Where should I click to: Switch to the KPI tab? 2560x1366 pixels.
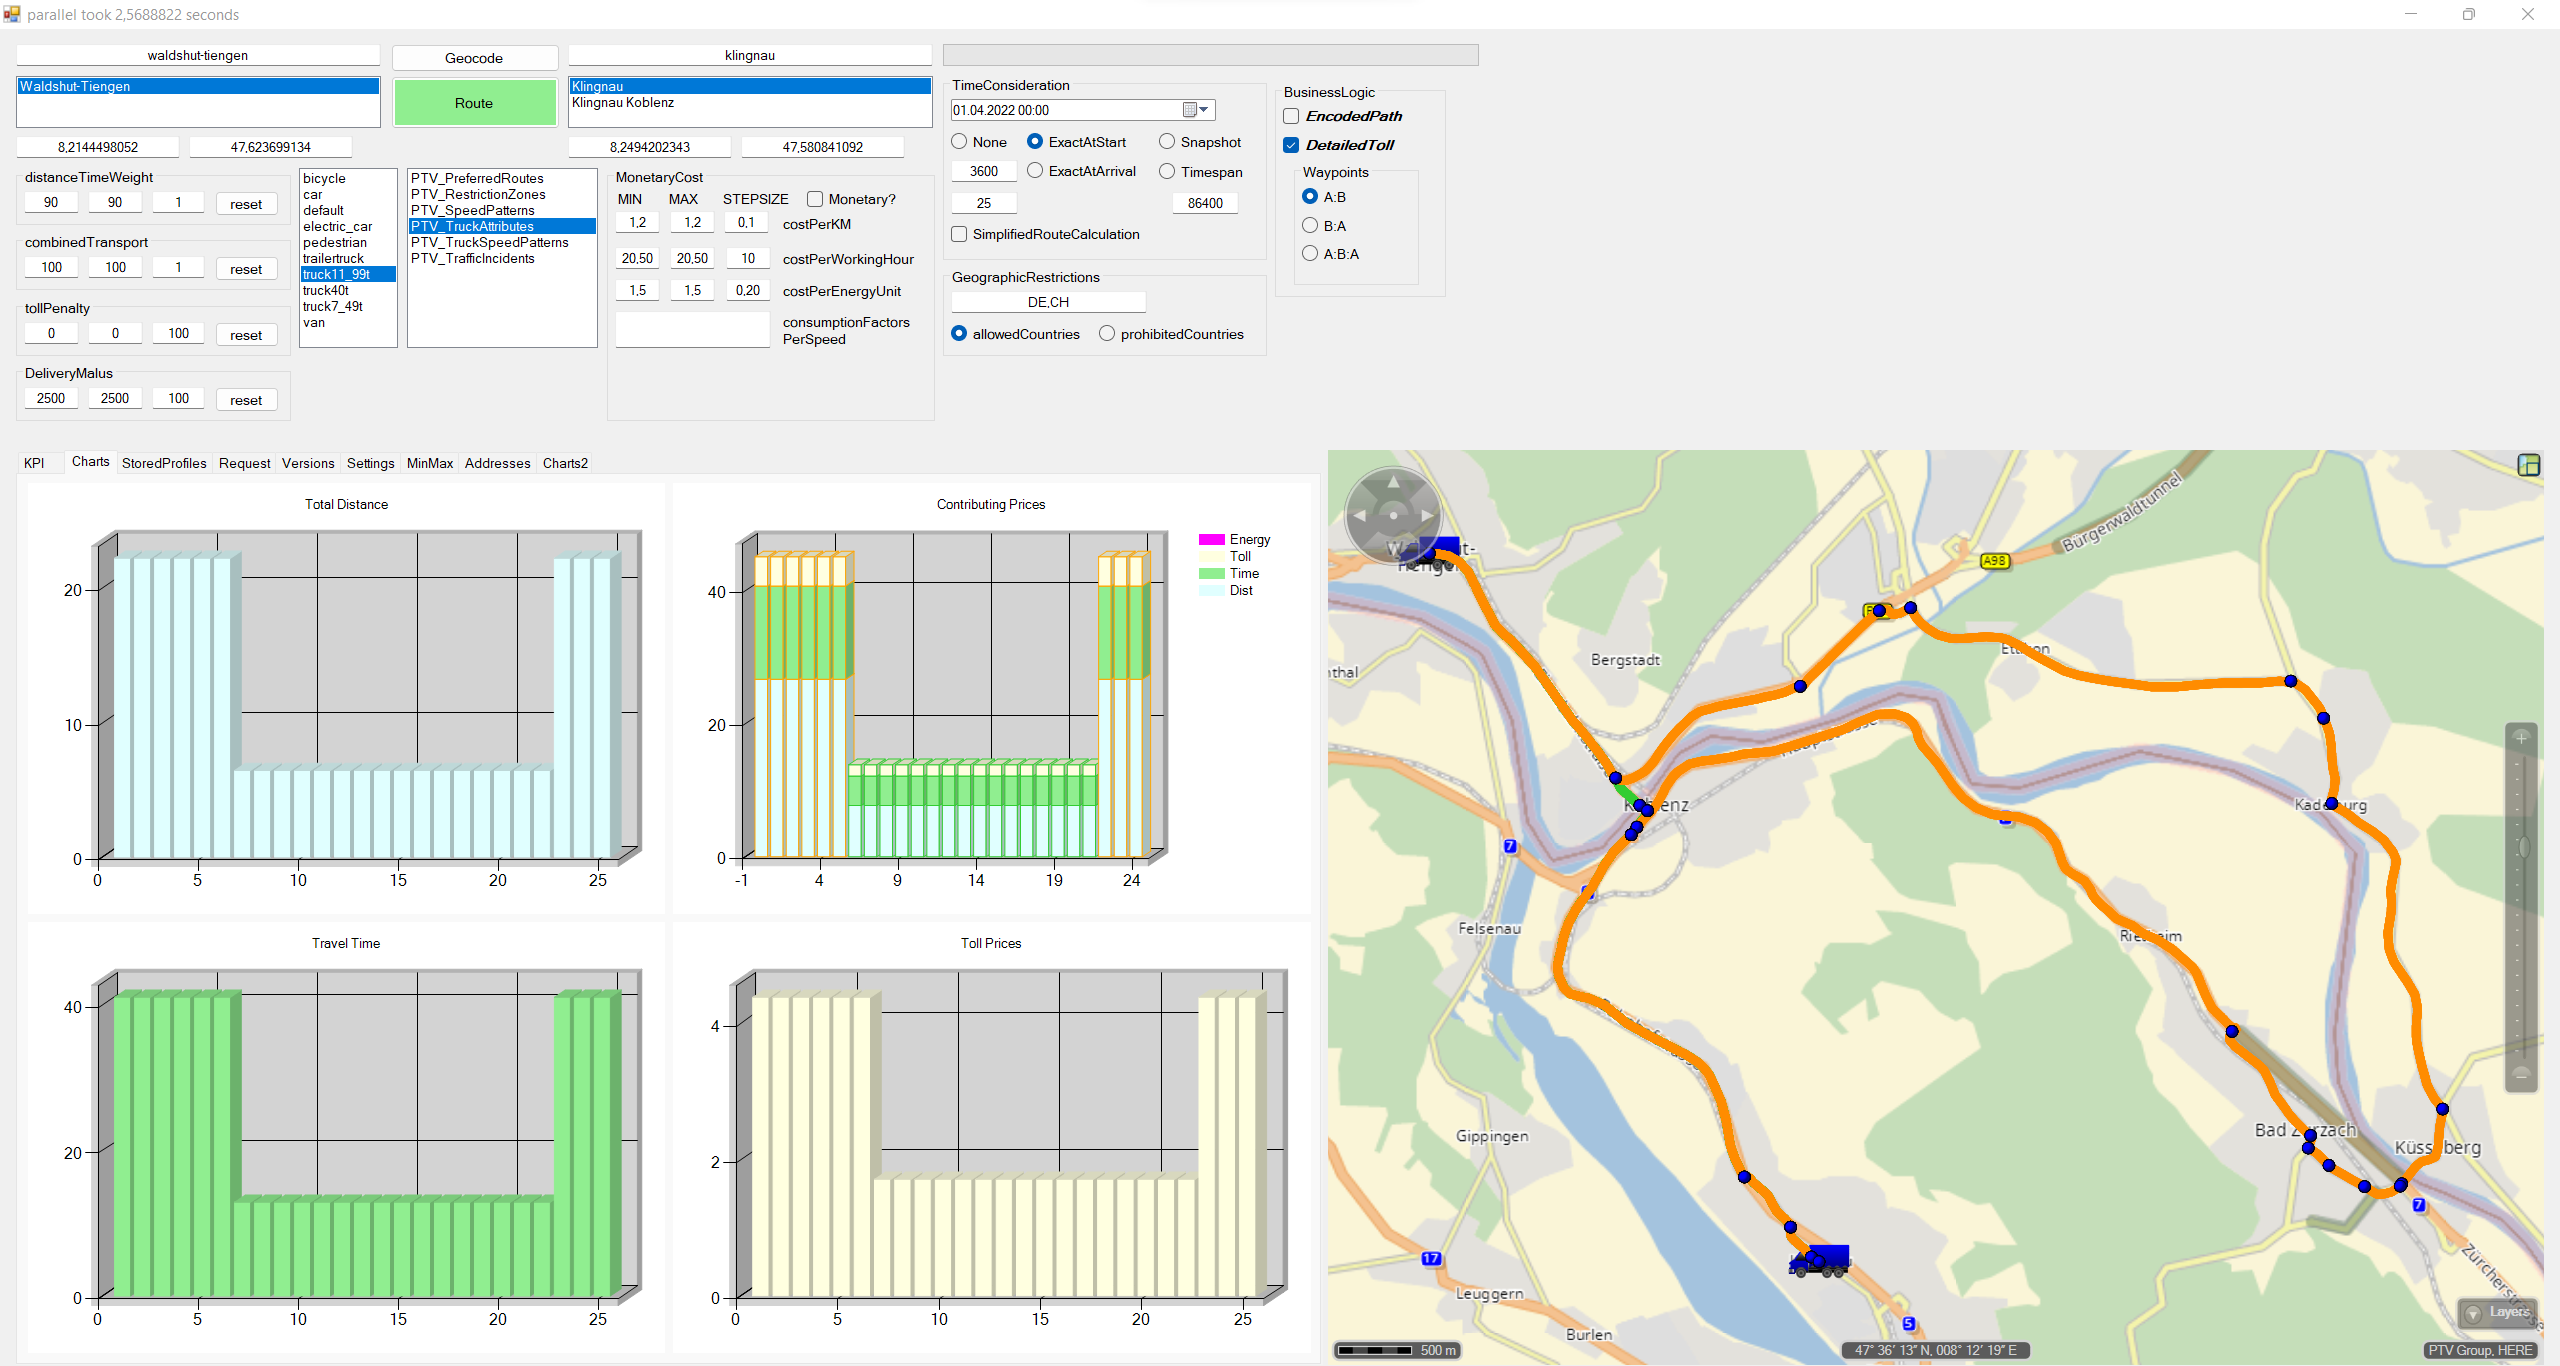34,463
